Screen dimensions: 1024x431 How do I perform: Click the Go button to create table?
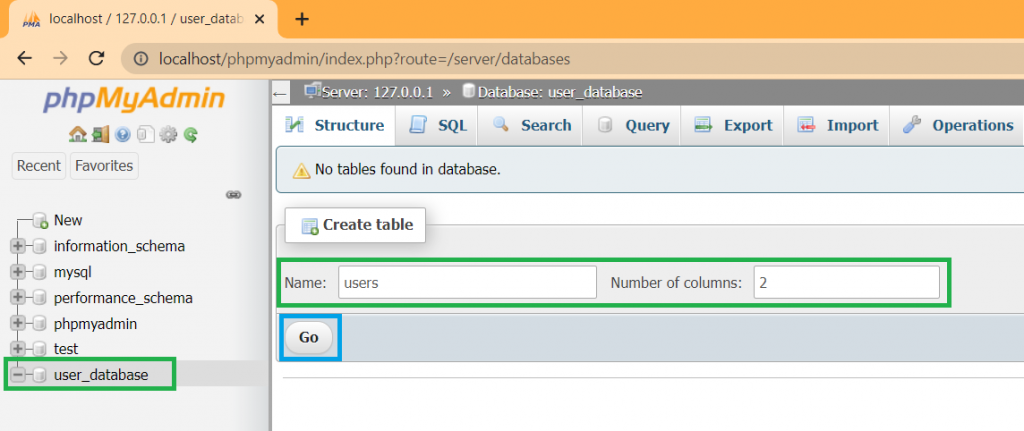[x=308, y=338]
